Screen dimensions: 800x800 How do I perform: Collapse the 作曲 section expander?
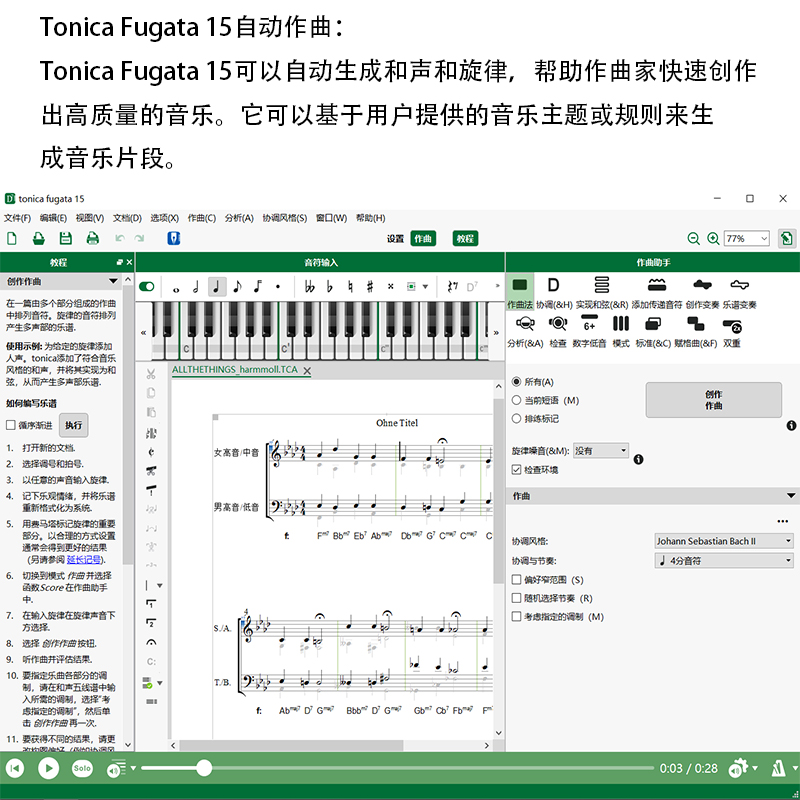pos(791,495)
